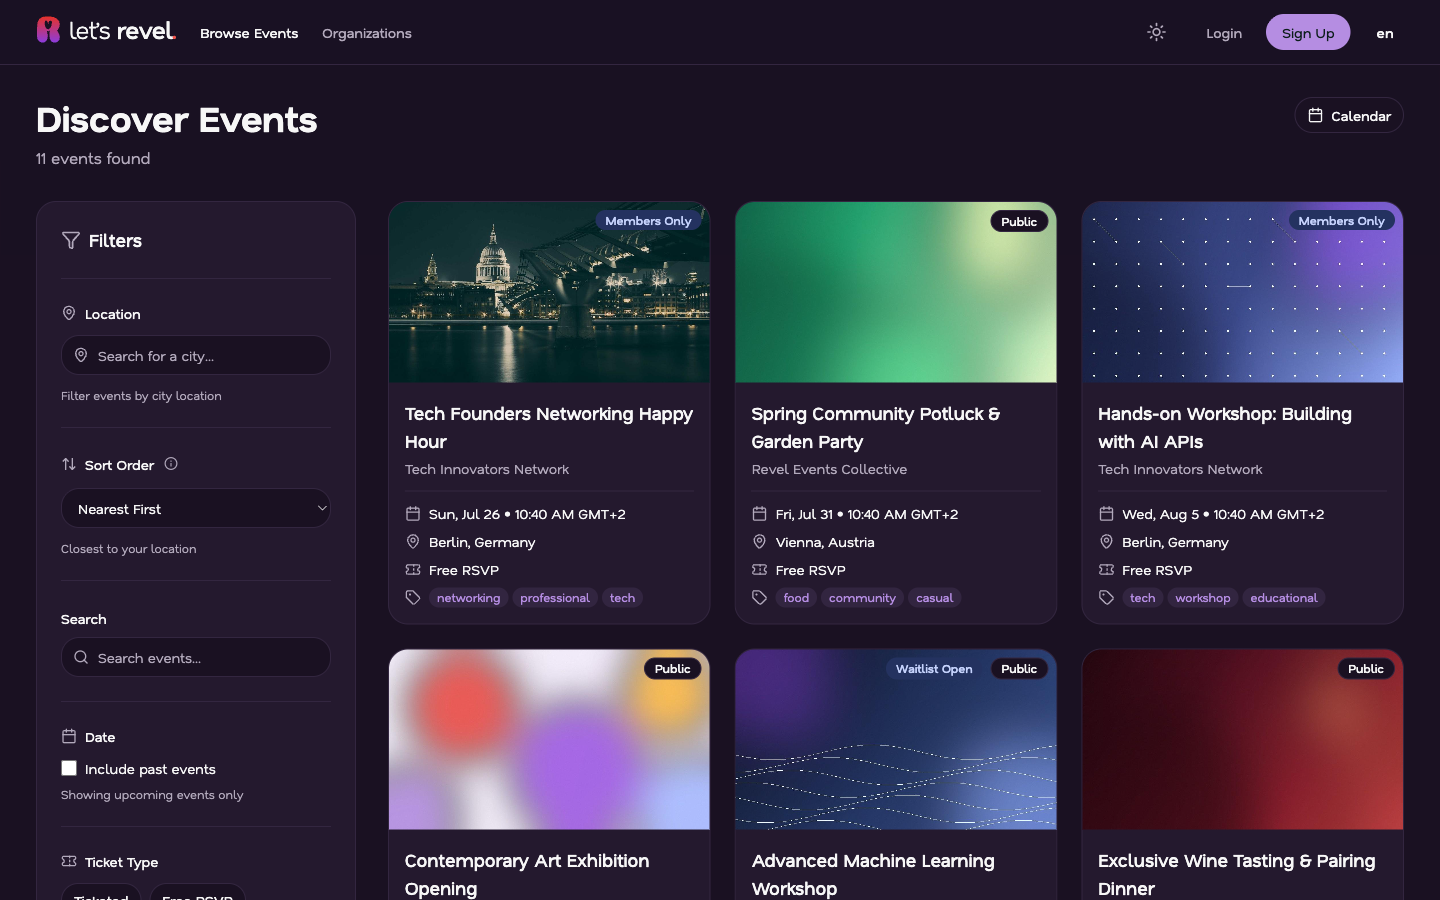Click the Date calendar icon in filters
The width and height of the screenshot is (1440, 900).
(x=69, y=736)
